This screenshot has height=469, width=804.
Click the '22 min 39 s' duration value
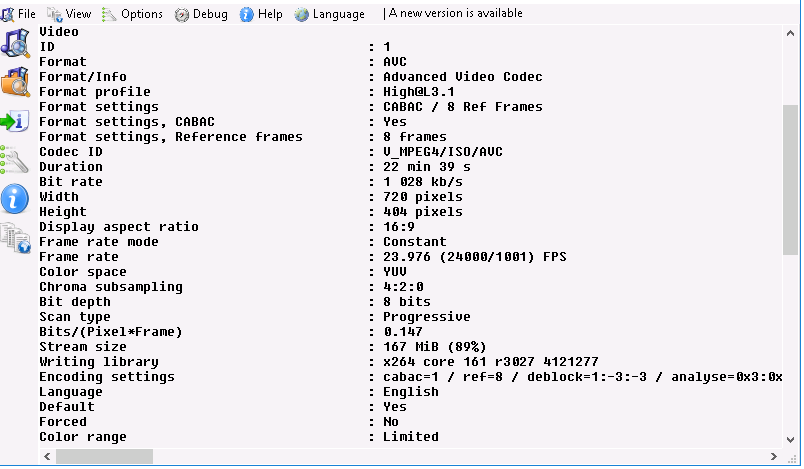coord(427,167)
